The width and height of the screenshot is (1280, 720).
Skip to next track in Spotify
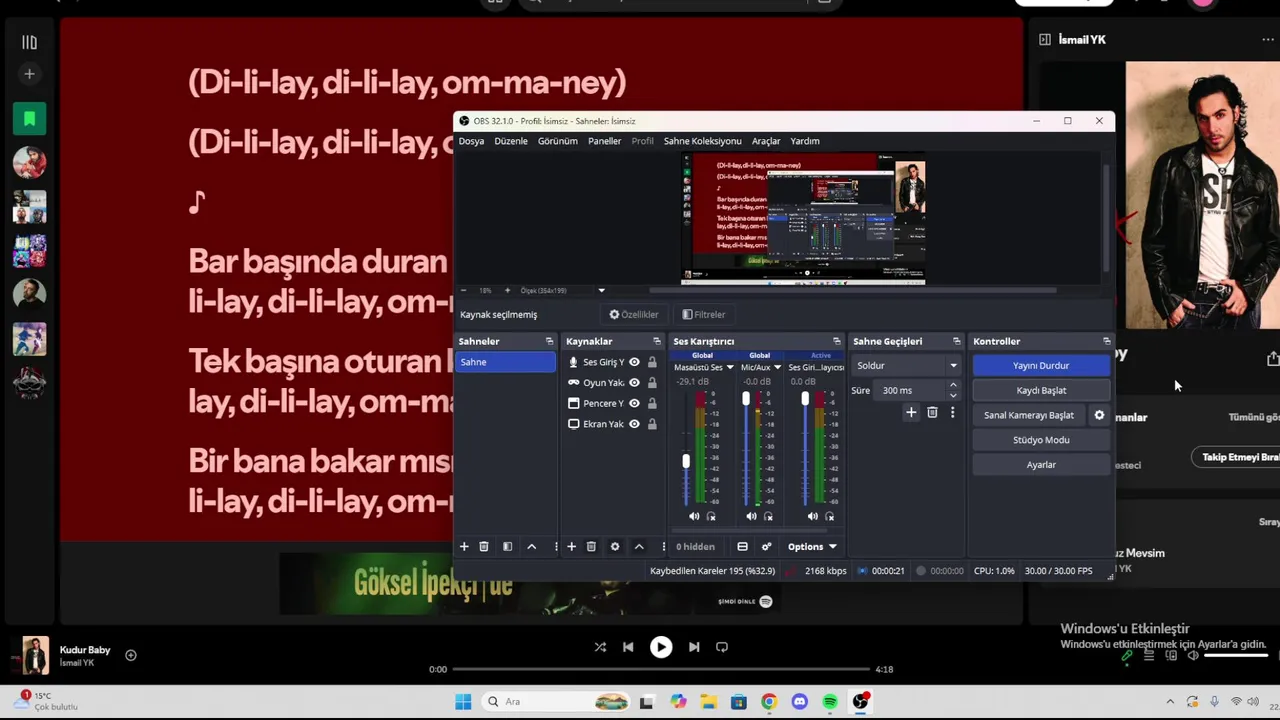coord(694,647)
